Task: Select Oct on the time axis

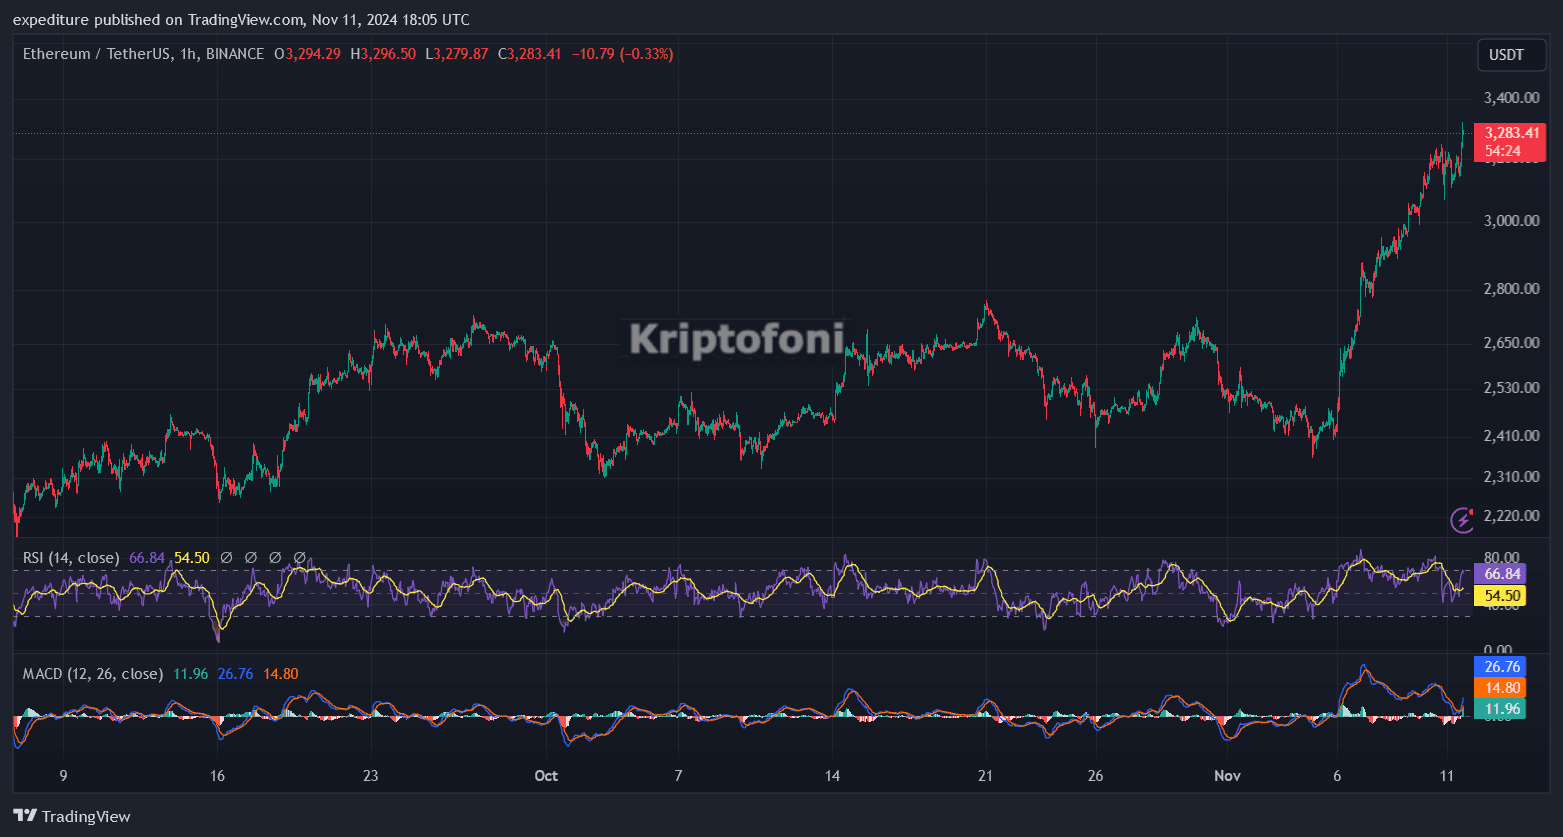Action: pos(546,776)
